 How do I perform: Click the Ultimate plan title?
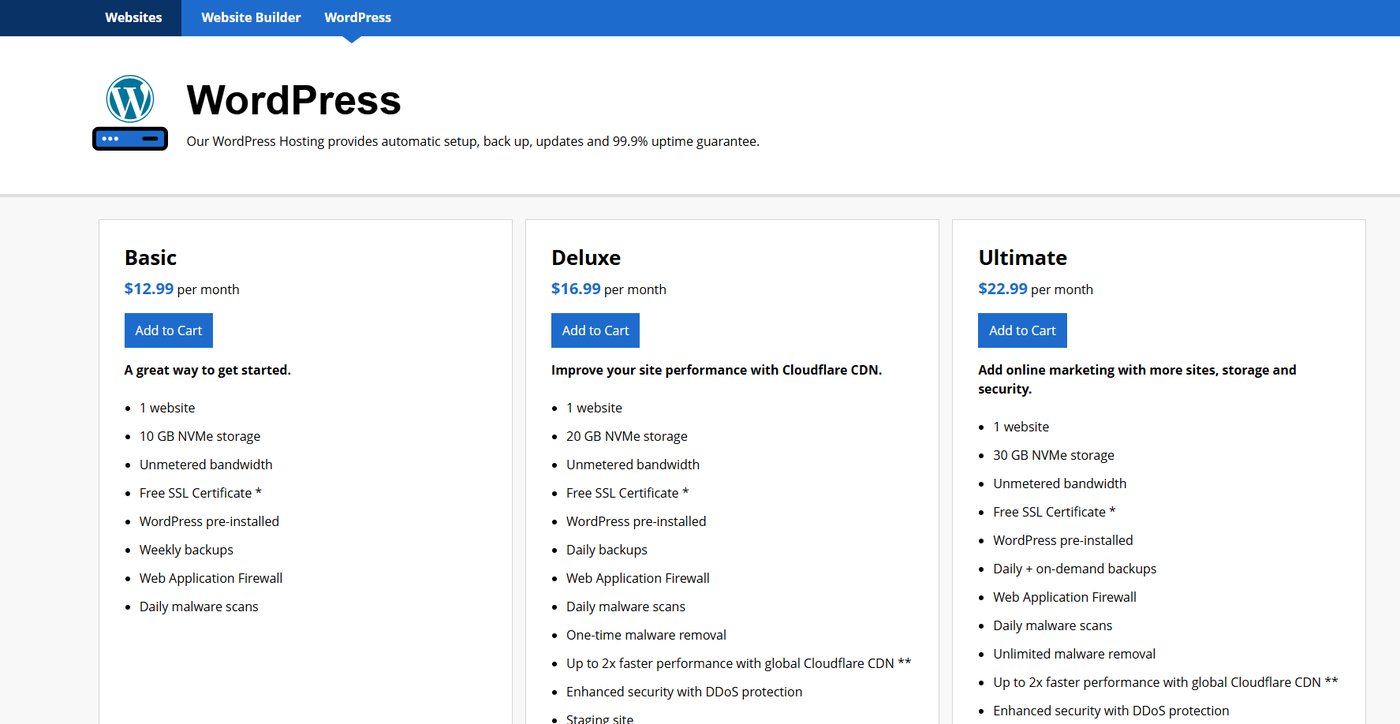tap(1022, 258)
